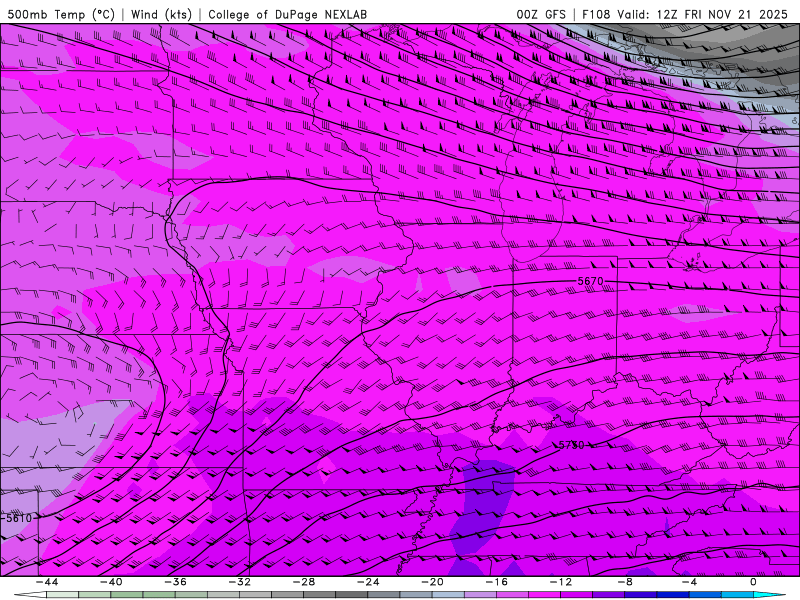
Task: Click the '12Z FRI NOV 21 2025' valid time
Action: click(x=722, y=14)
